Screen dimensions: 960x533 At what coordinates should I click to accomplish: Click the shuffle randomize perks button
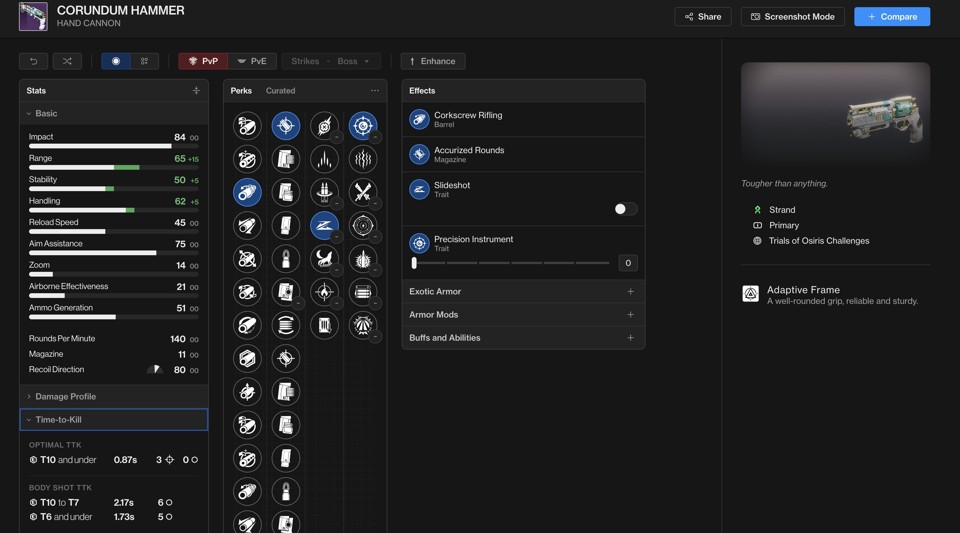point(67,61)
